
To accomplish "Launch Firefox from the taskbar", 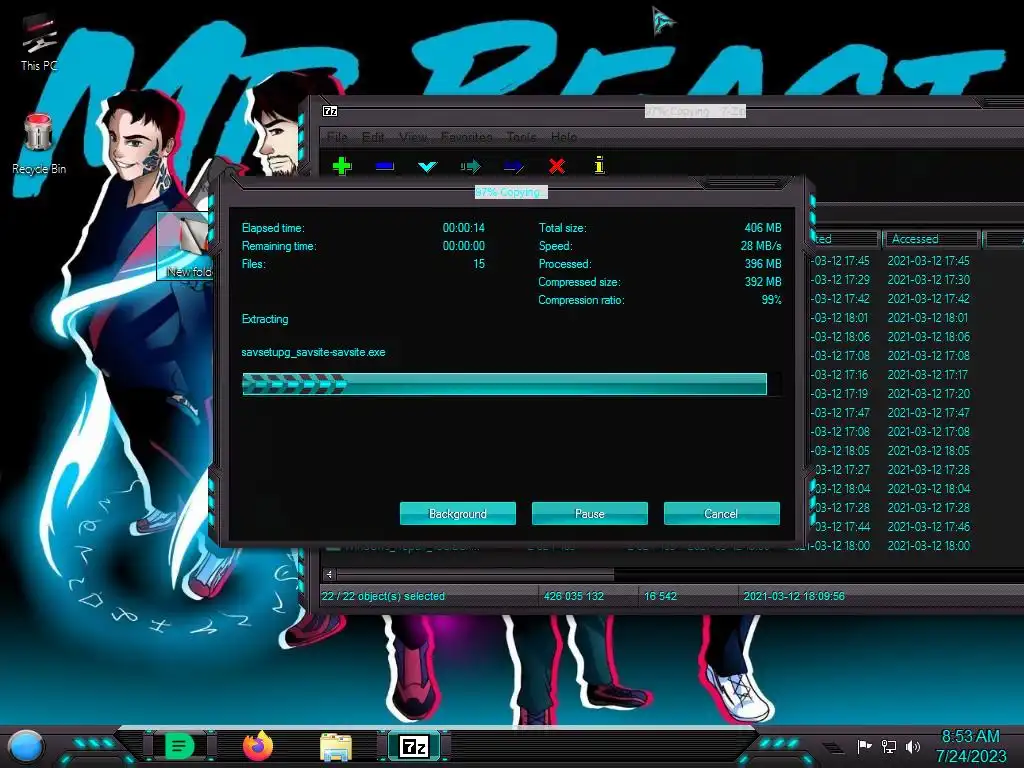I will [x=258, y=746].
